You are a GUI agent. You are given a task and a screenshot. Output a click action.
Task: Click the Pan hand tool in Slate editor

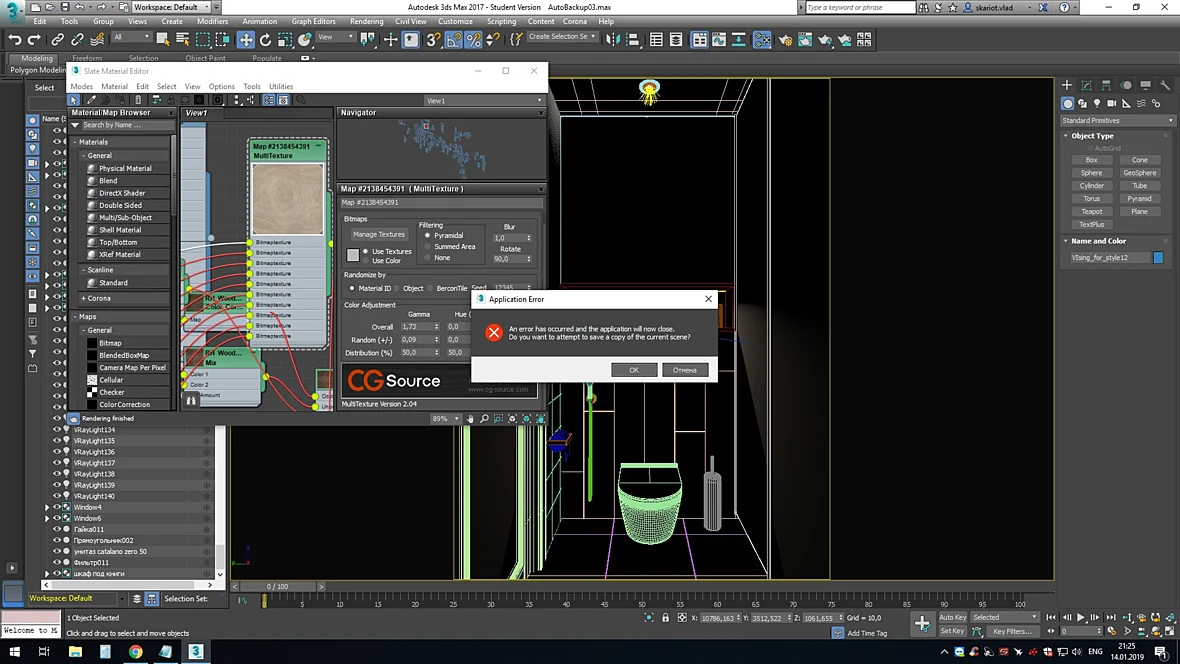pos(470,419)
